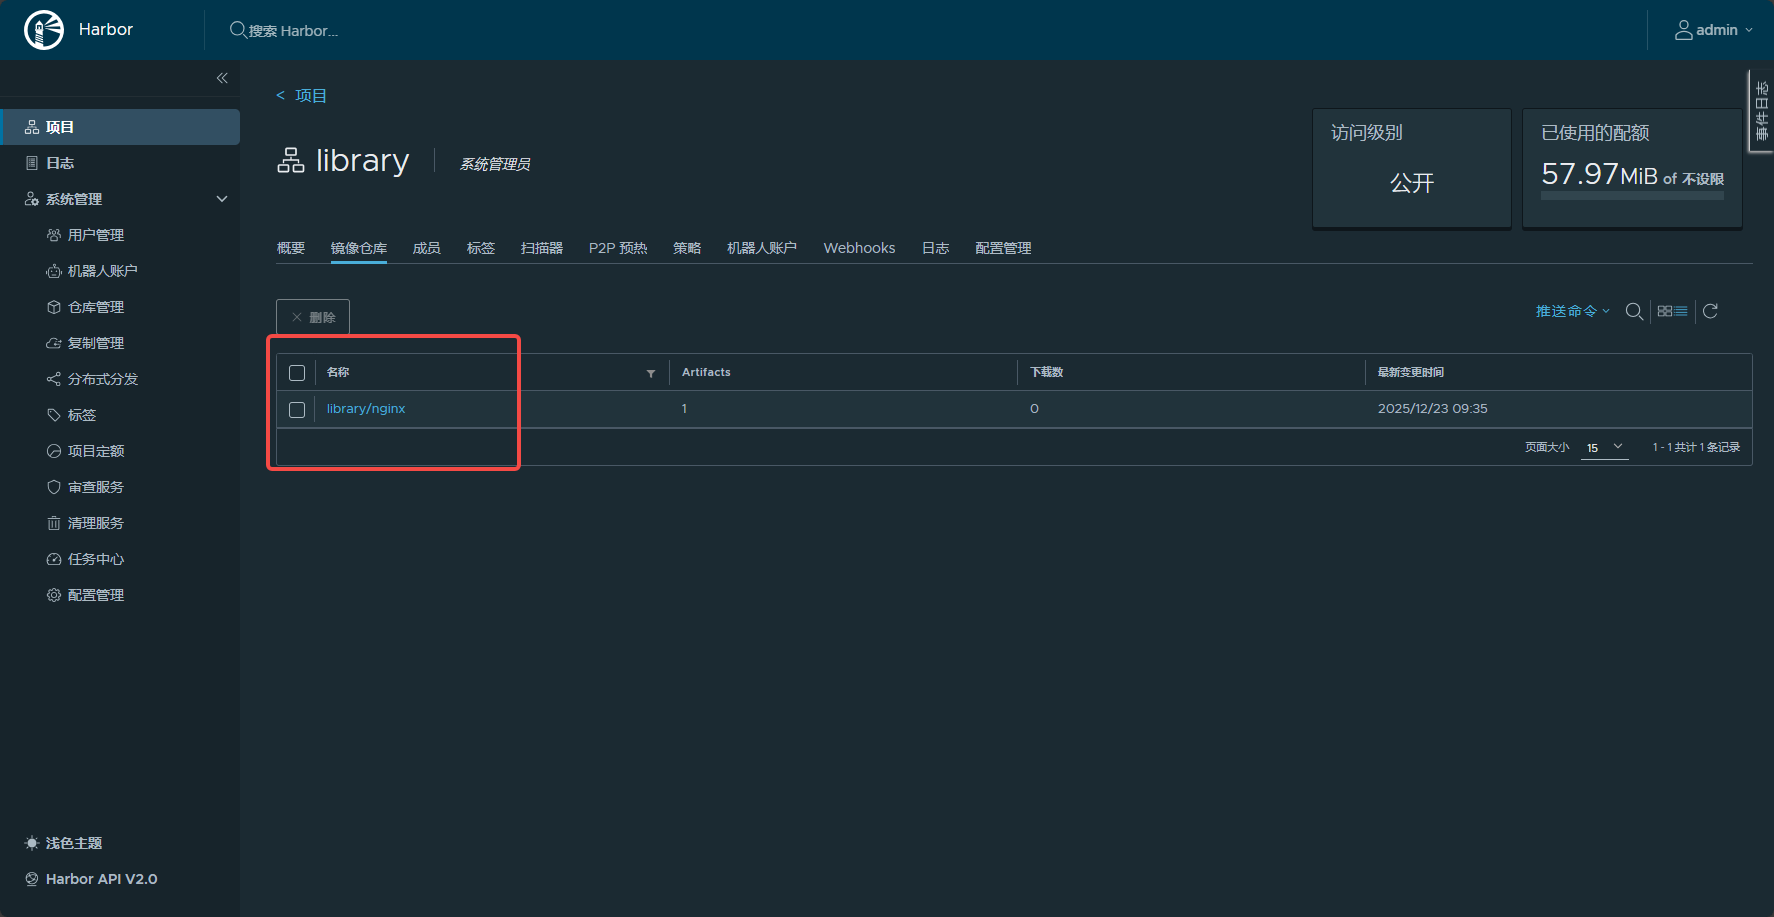
Task: Open the page size 15 dropdown
Action: coord(1605,447)
